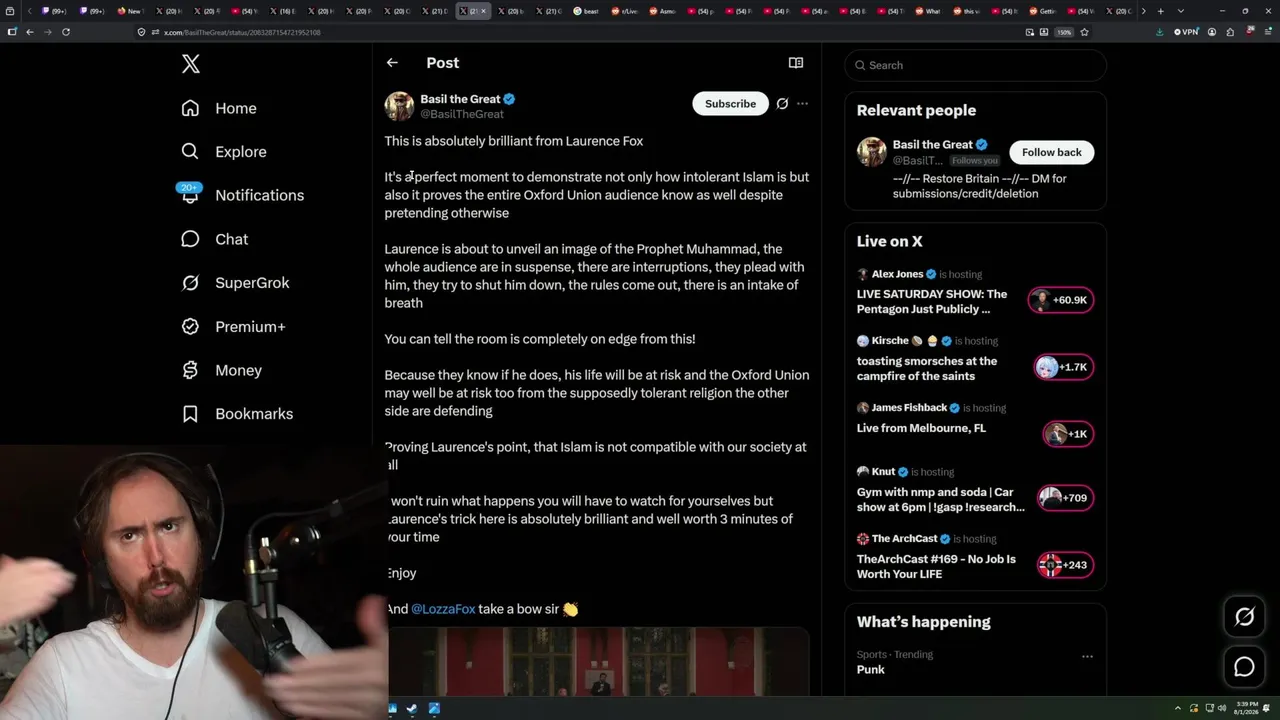Join The ArchCast live +243
This screenshot has width=1280, height=720.
pos(1064,565)
